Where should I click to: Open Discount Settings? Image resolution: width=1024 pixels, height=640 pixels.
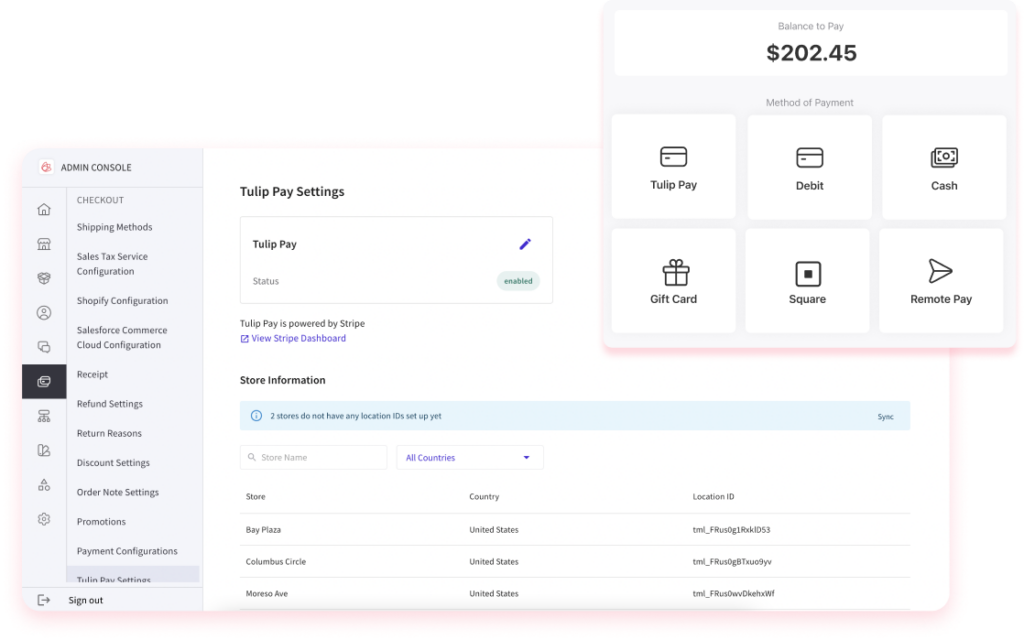coord(113,463)
